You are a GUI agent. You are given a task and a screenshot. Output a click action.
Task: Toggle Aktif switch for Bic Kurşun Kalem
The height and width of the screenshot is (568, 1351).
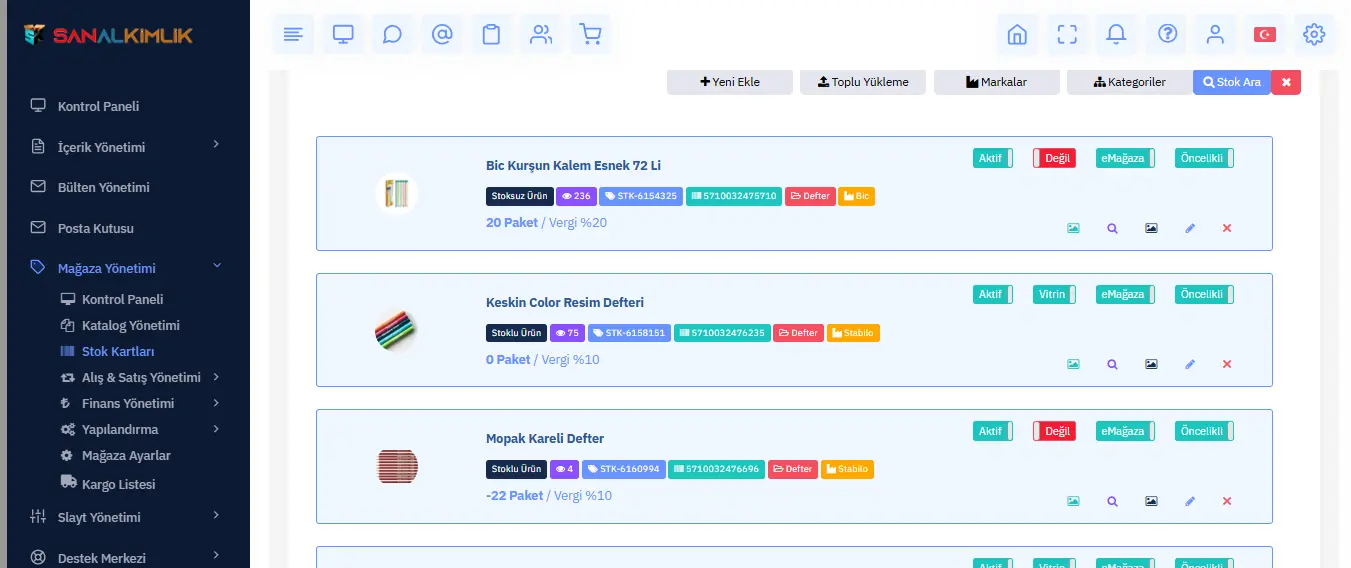(992, 158)
